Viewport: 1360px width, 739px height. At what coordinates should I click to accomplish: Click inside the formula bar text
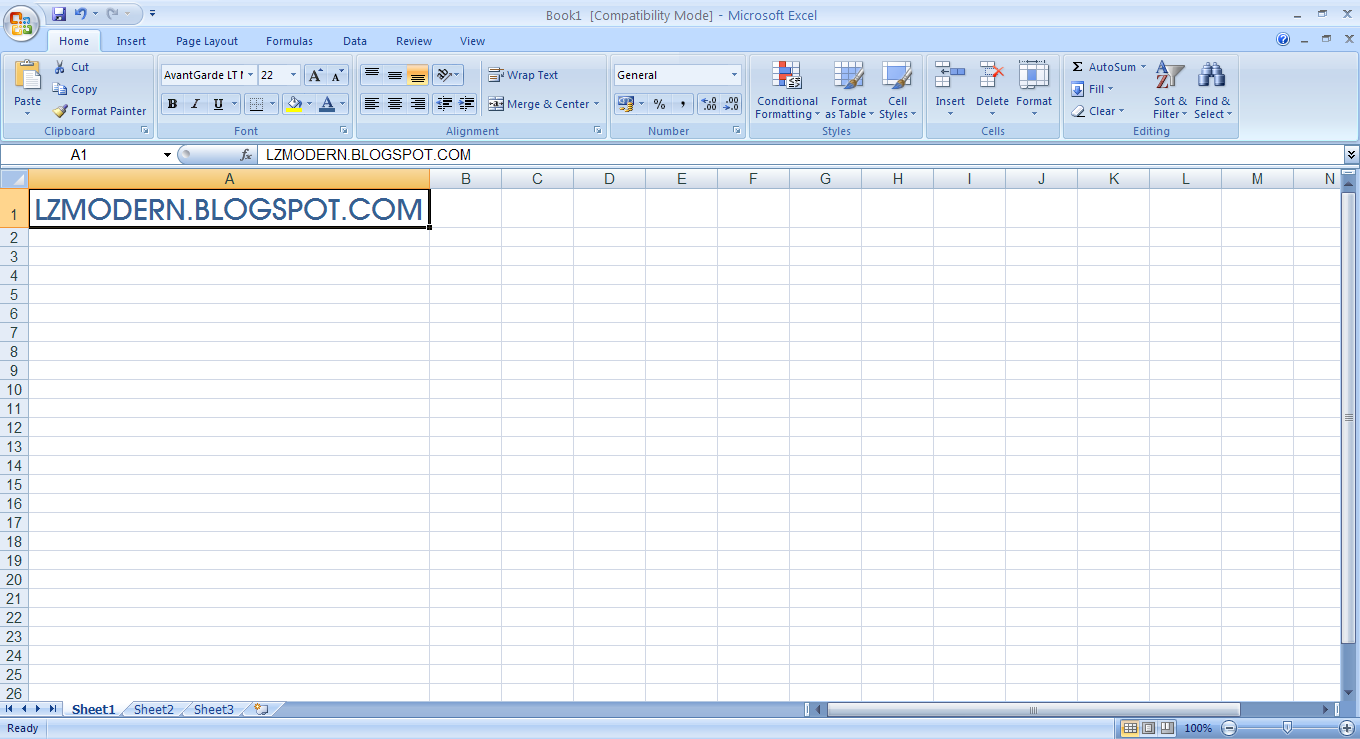(368, 155)
